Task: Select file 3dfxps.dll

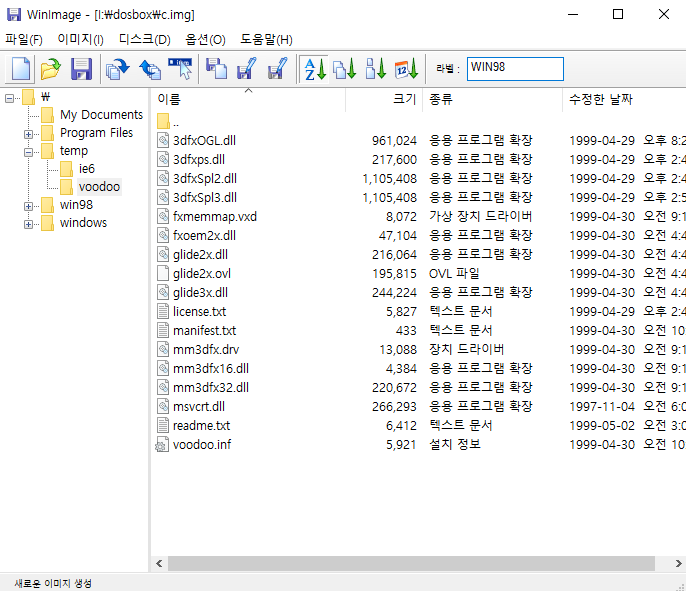Action: tap(199, 160)
